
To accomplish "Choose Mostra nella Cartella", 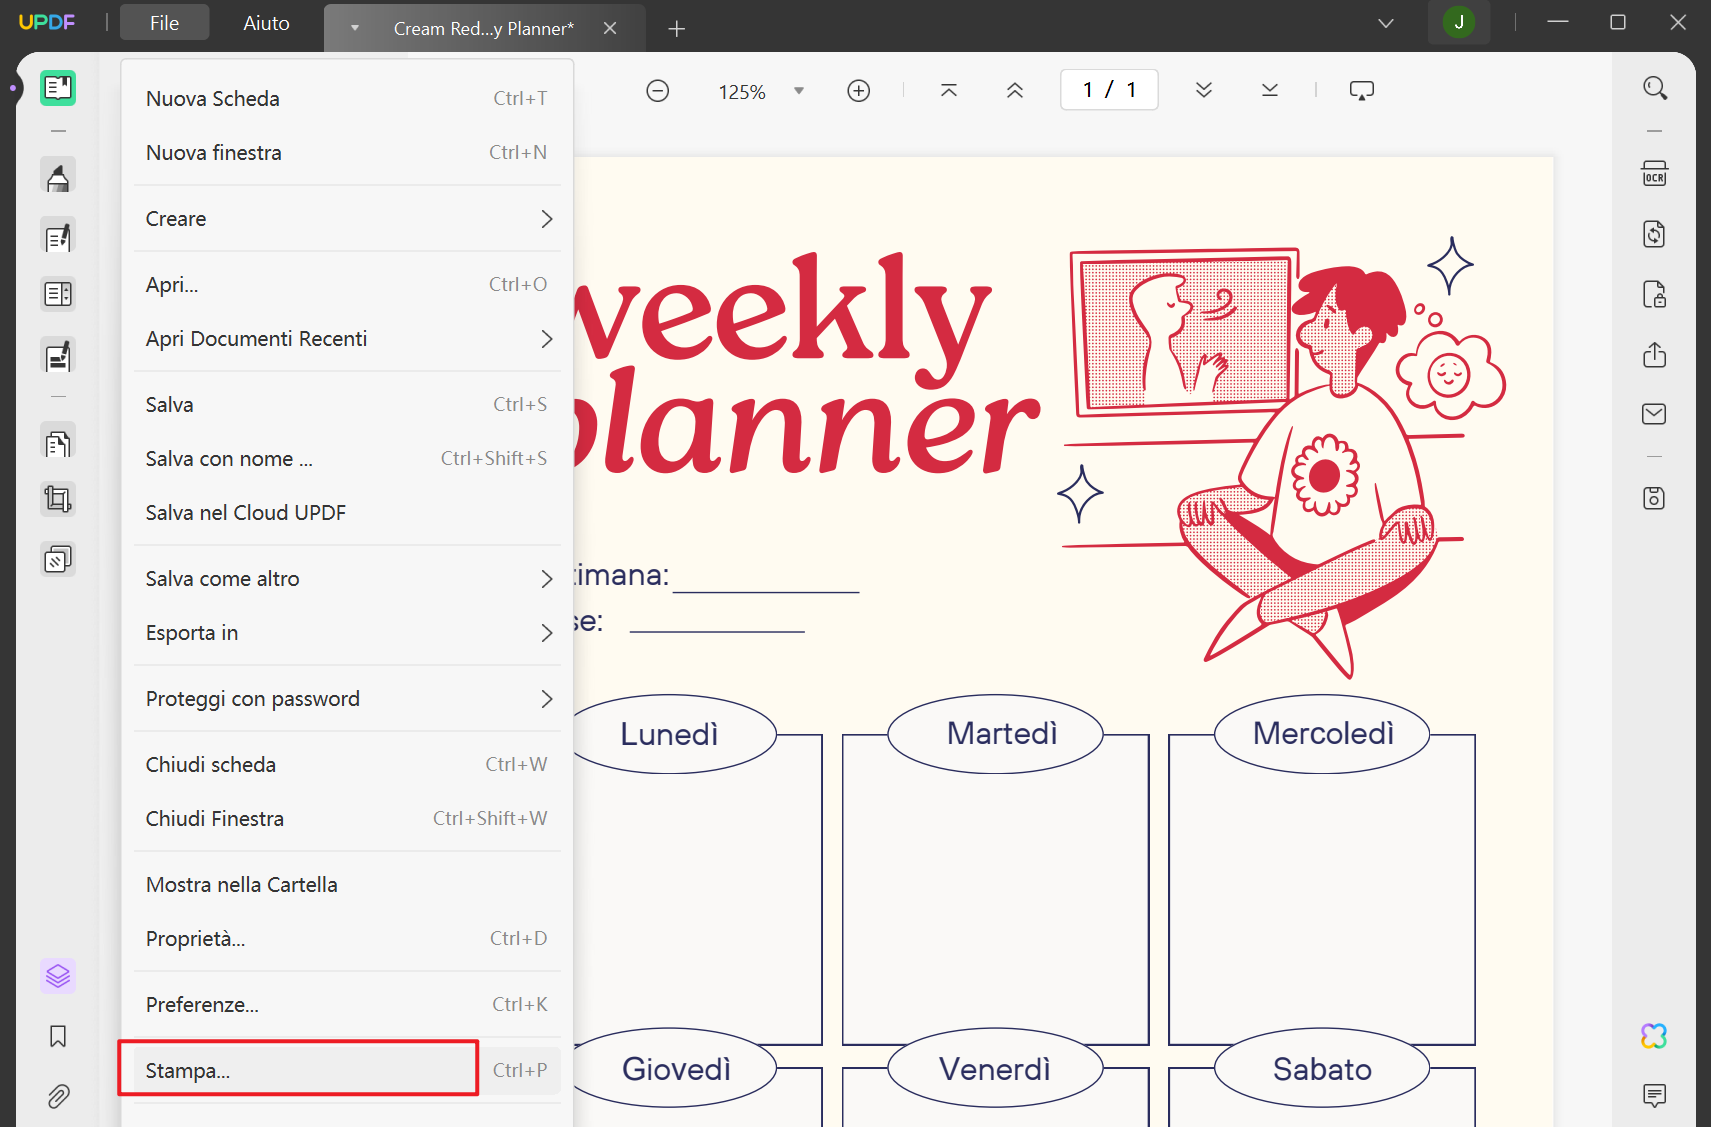I will 347,885.
